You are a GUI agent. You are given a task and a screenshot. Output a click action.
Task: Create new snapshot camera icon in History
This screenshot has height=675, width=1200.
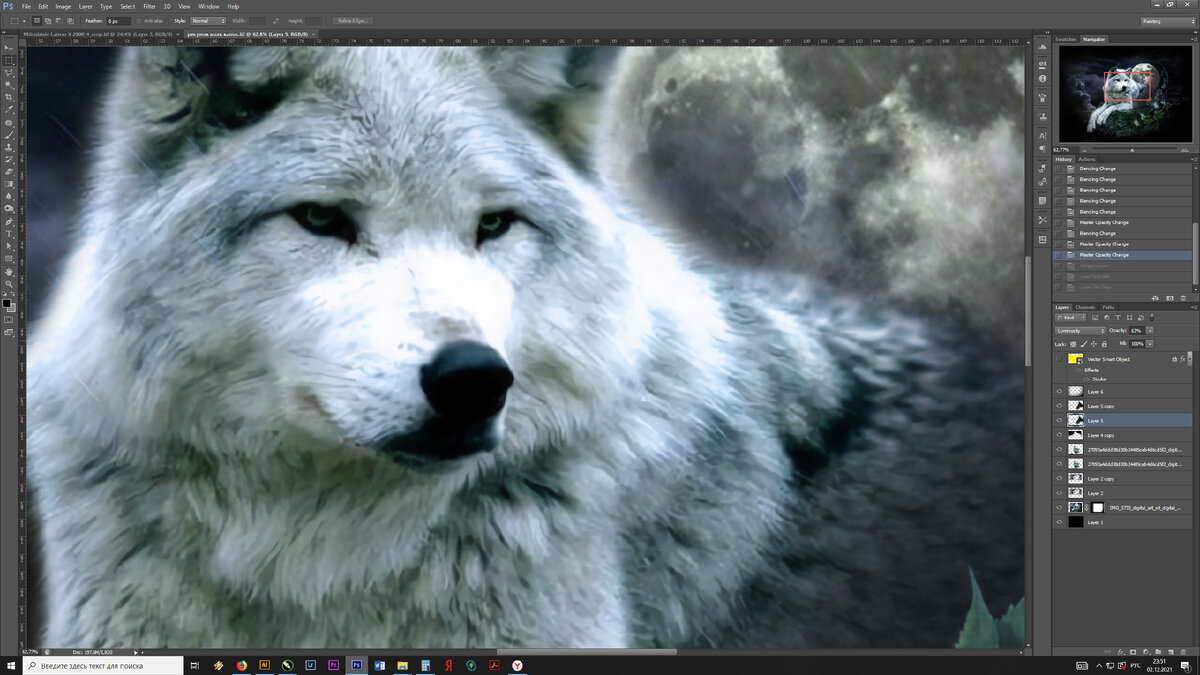(1170, 298)
